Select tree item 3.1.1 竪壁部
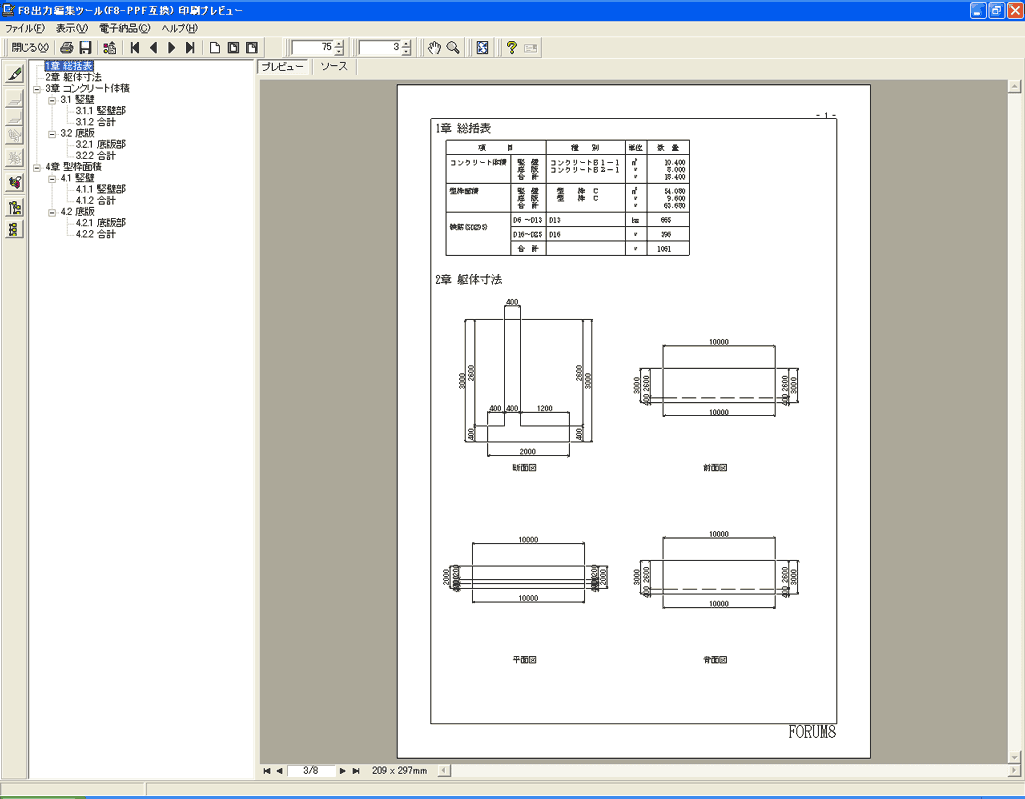The width and height of the screenshot is (1025, 799). (x=101, y=110)
